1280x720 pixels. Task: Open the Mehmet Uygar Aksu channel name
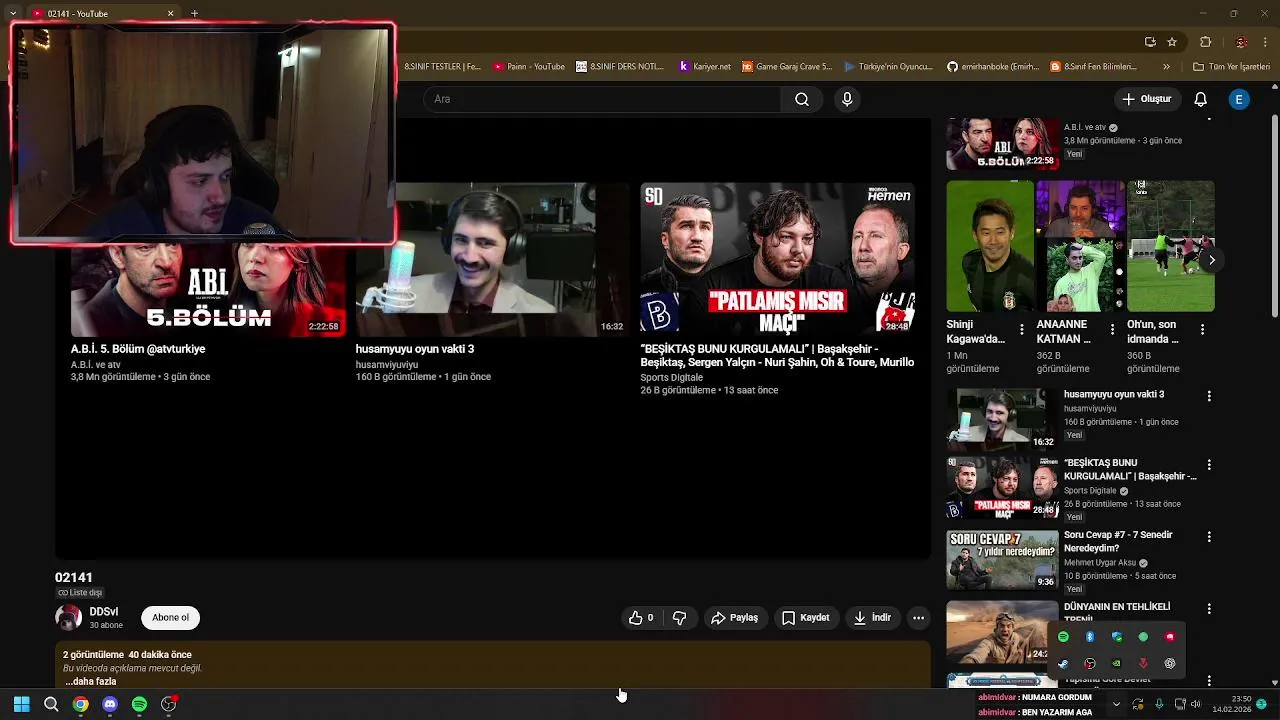coord(1100,563)
